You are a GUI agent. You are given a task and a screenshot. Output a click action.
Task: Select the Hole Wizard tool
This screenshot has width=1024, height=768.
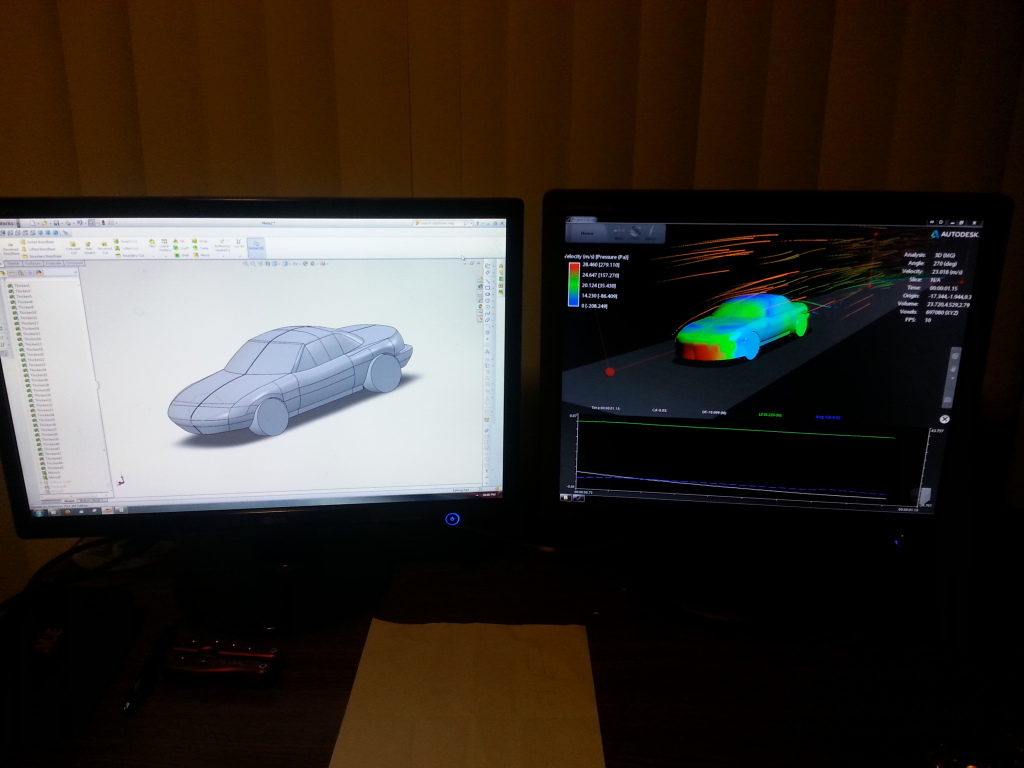pos(89,246)
